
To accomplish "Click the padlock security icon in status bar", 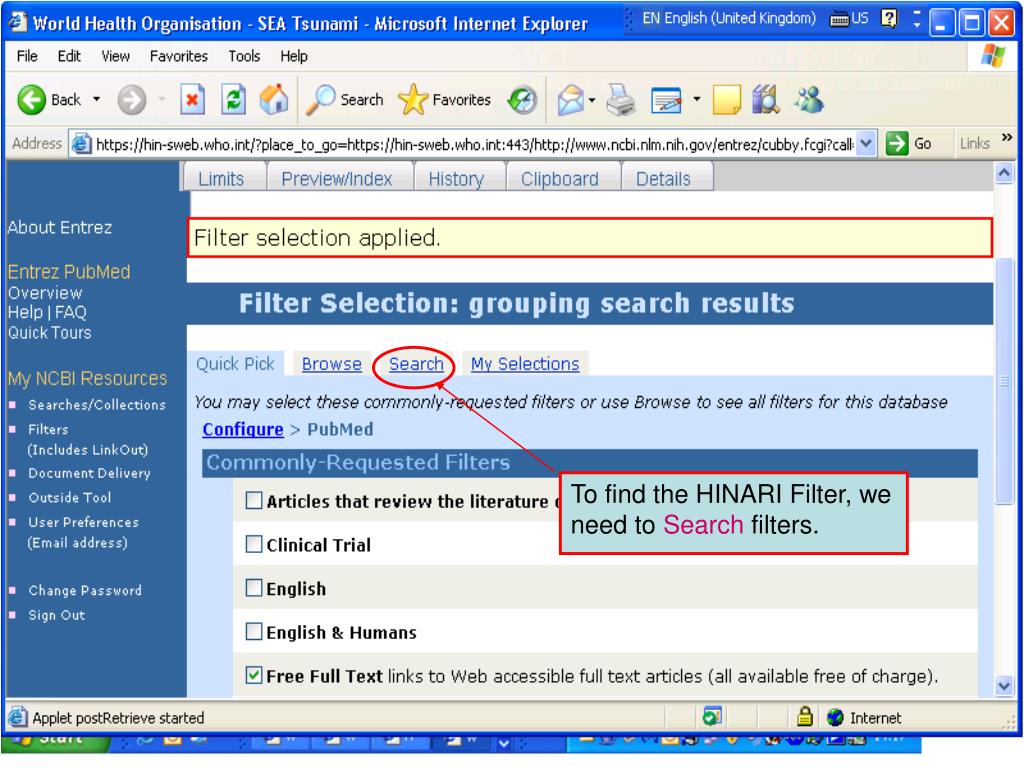I will click(x=805, y=717).
